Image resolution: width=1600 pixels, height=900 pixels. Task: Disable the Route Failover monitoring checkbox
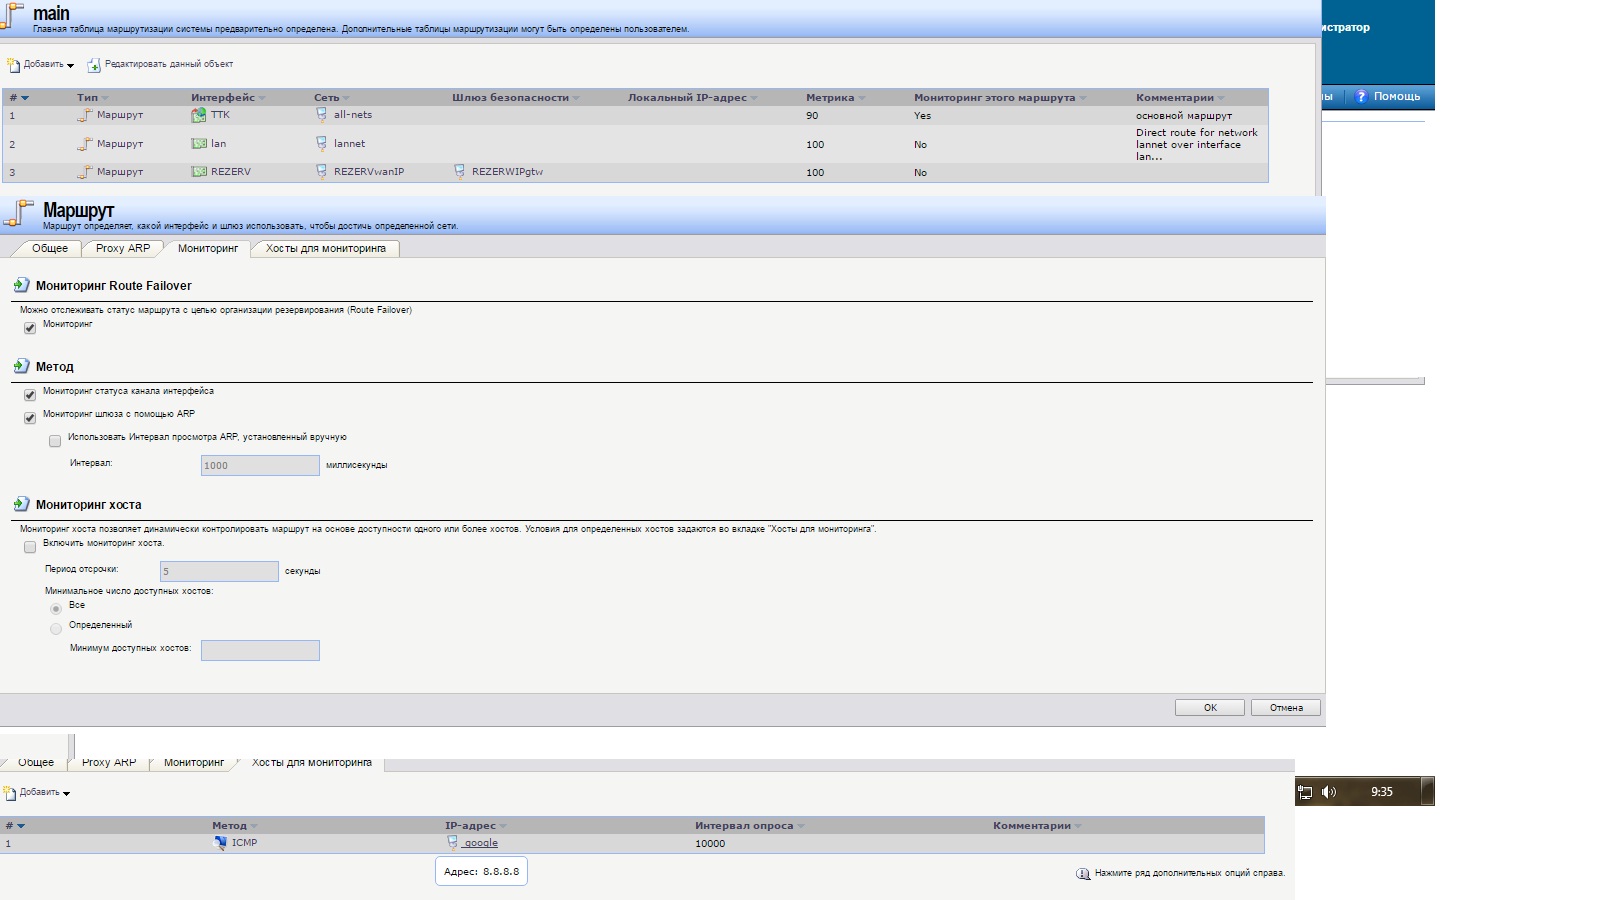[x=30, y=328]
